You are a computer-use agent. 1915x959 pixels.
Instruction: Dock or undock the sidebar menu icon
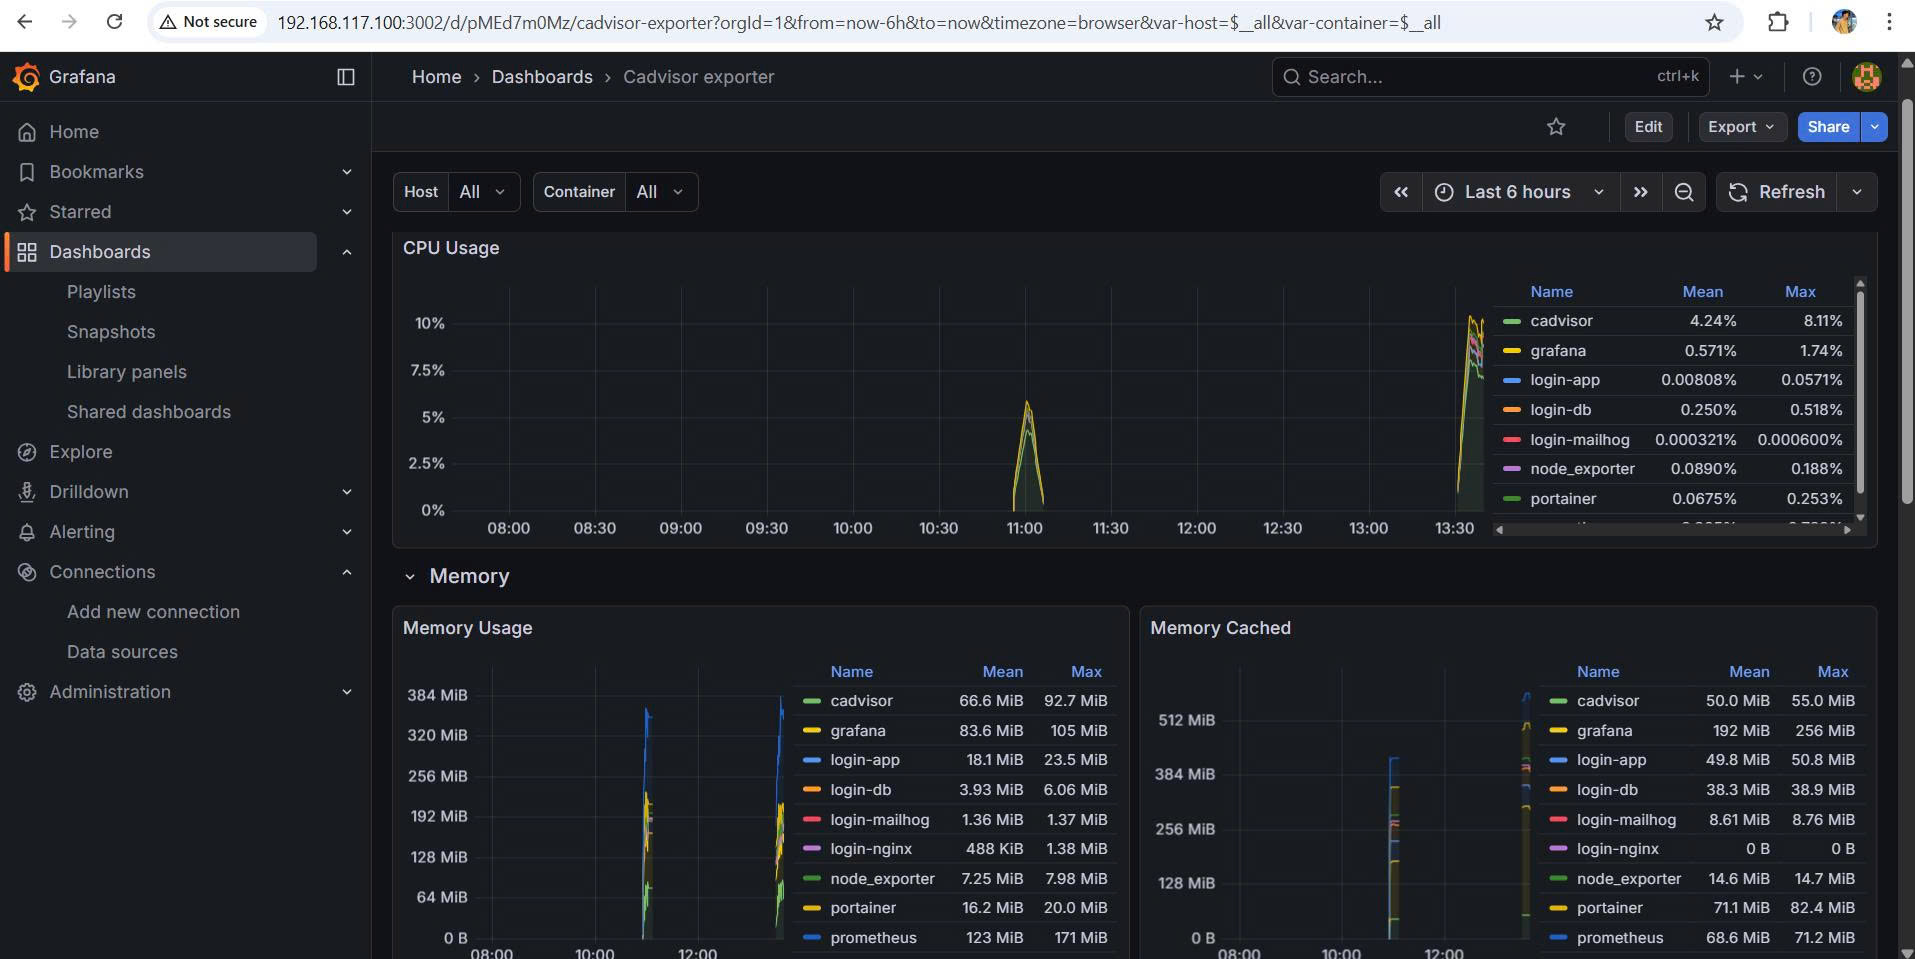(x=346, y=77)
